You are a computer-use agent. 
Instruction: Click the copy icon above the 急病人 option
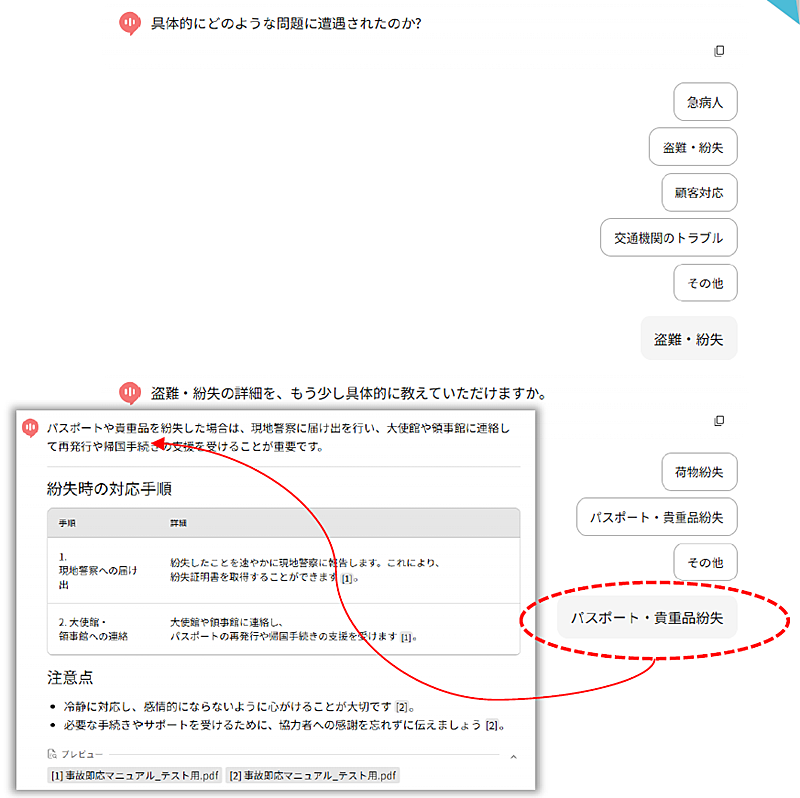[718, 51]
